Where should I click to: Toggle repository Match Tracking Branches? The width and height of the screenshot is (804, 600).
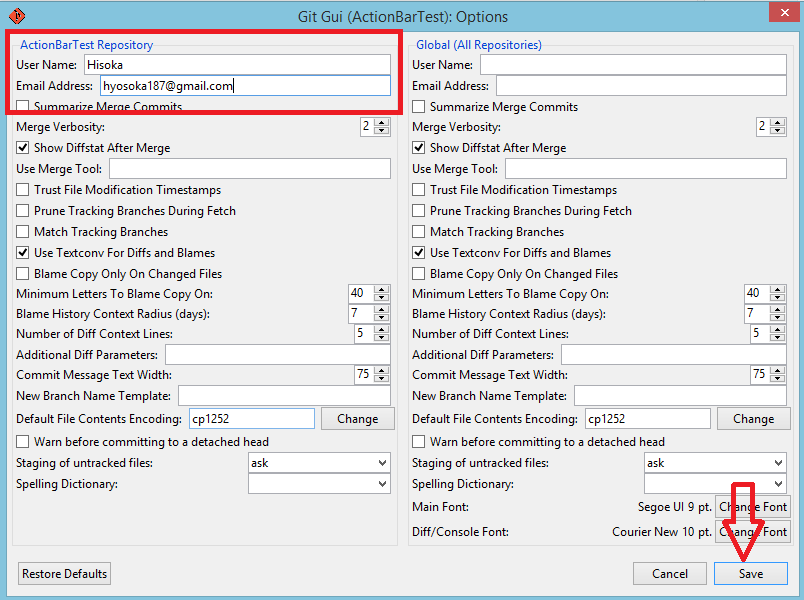[x=23, y=232]
